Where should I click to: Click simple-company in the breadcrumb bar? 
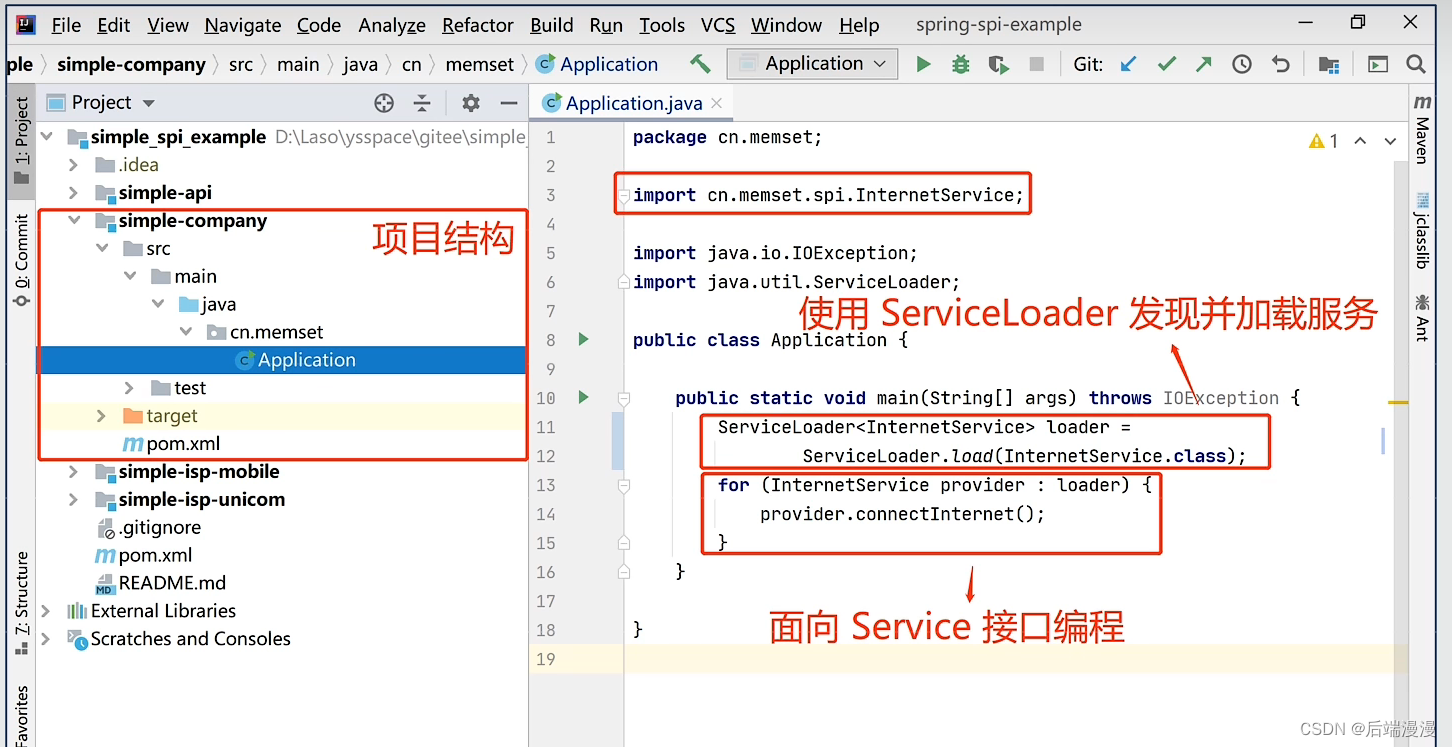point(131,65)
